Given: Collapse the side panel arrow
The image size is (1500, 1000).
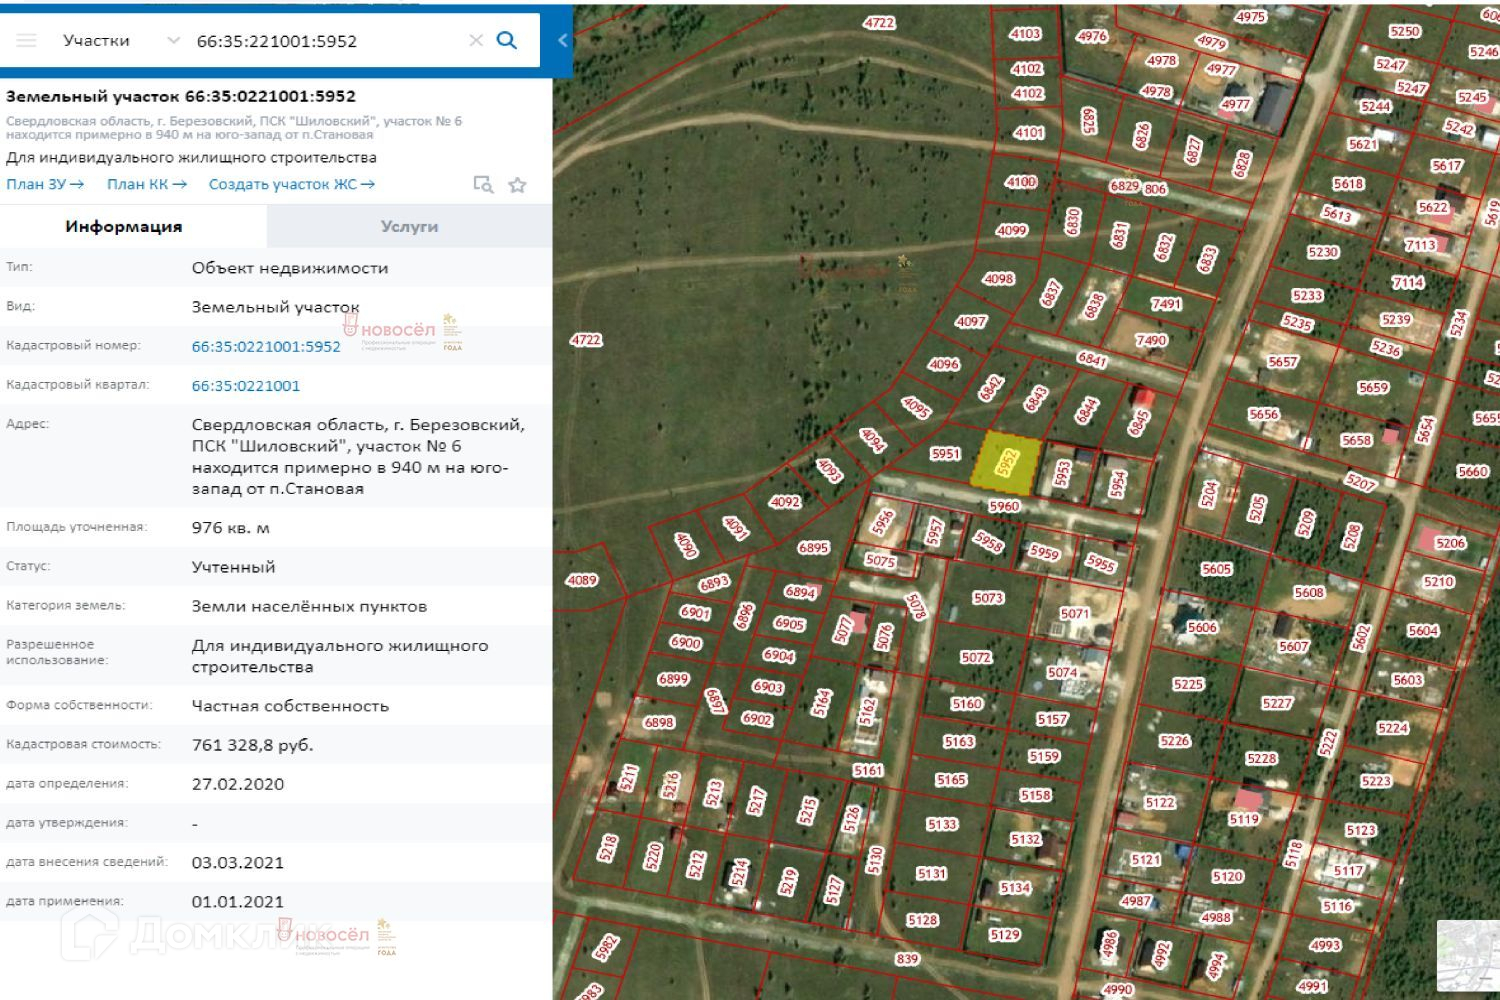Looking at the screenshot, I should point(562,40).
